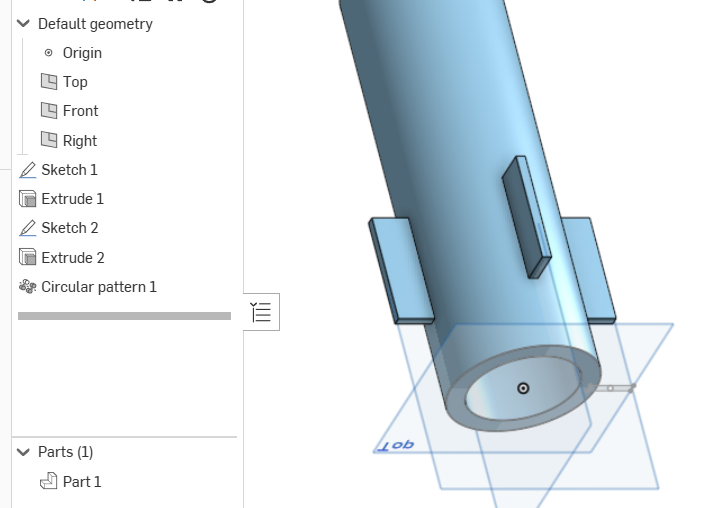The width and height of the screenshot is (719, 508).
Task: Collapse the Default geometry group
Action: (23, 23)
